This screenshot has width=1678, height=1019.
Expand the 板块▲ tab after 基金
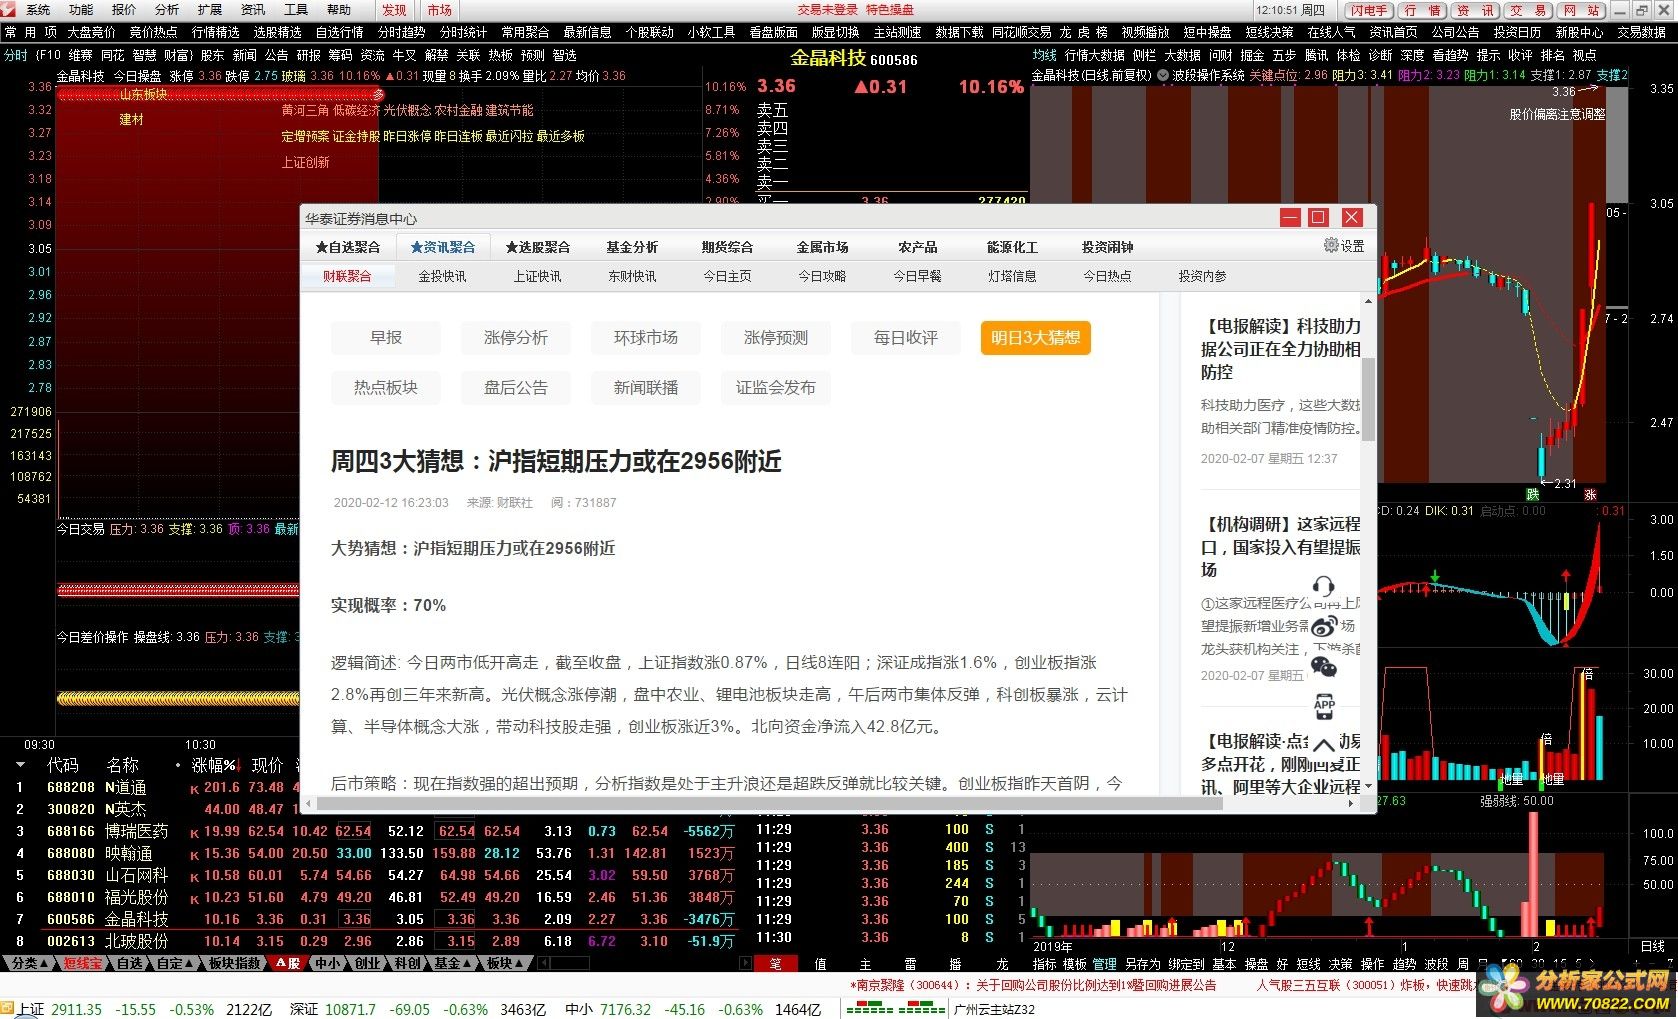pyautogui.click(x=506, y=963)
